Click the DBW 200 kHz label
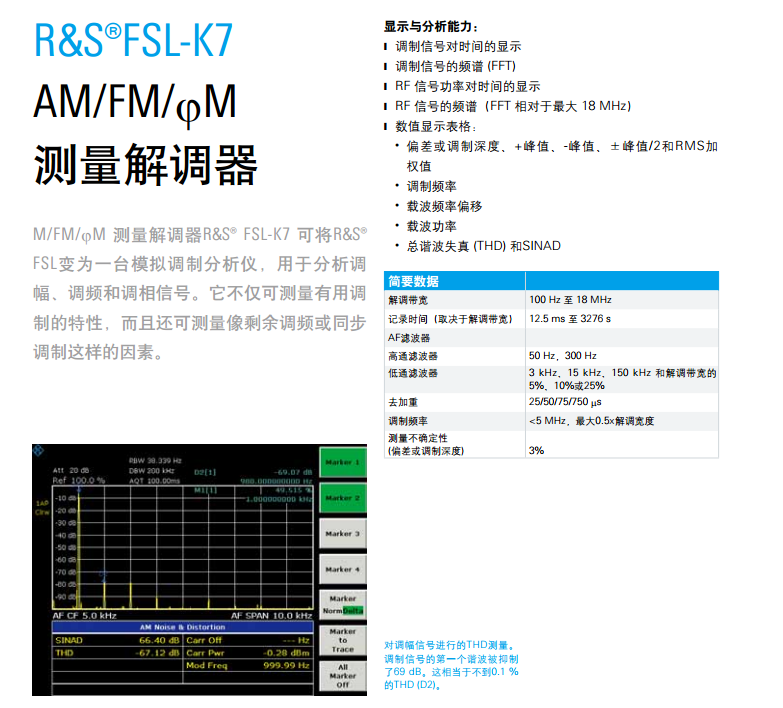The height and width of the screenshot is (708, 783). click(x=151, y=470)
